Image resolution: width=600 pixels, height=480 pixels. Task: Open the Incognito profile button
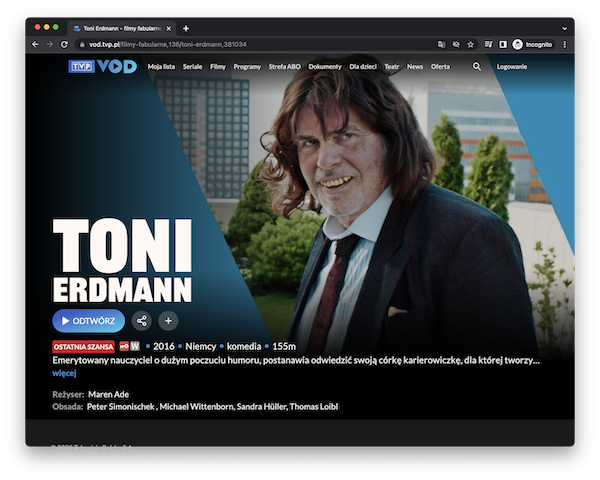[533, 45]
